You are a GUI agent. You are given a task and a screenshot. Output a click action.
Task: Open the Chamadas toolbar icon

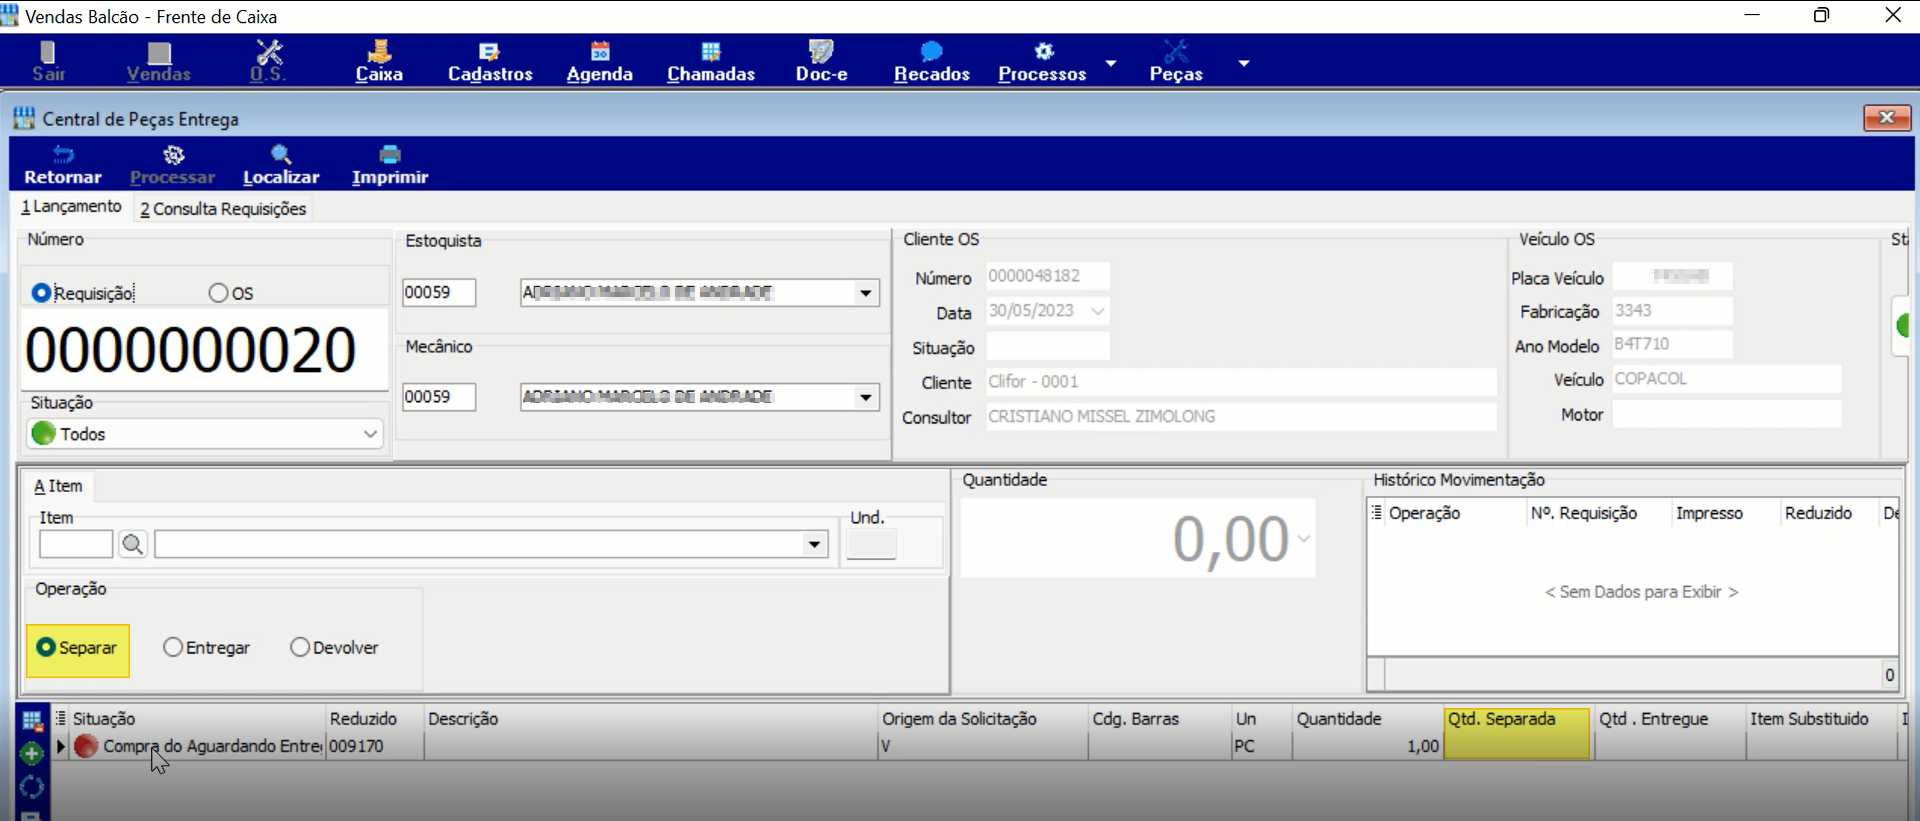tap(711, 51)
